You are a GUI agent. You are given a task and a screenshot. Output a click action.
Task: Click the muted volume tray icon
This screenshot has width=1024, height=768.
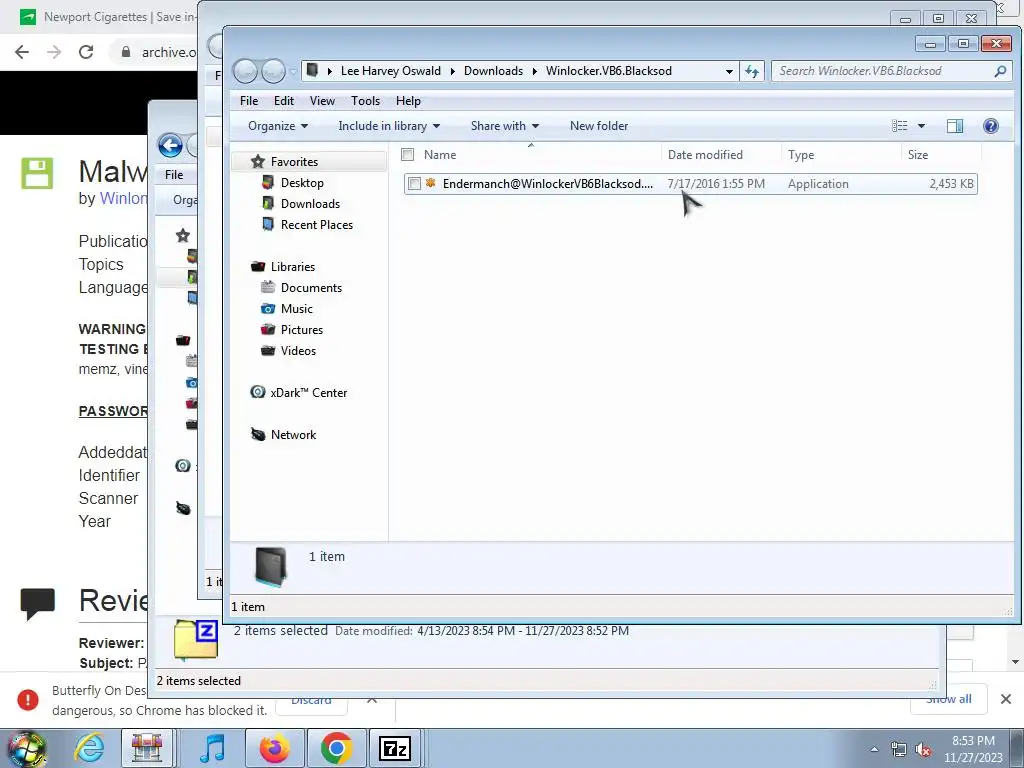923,750
